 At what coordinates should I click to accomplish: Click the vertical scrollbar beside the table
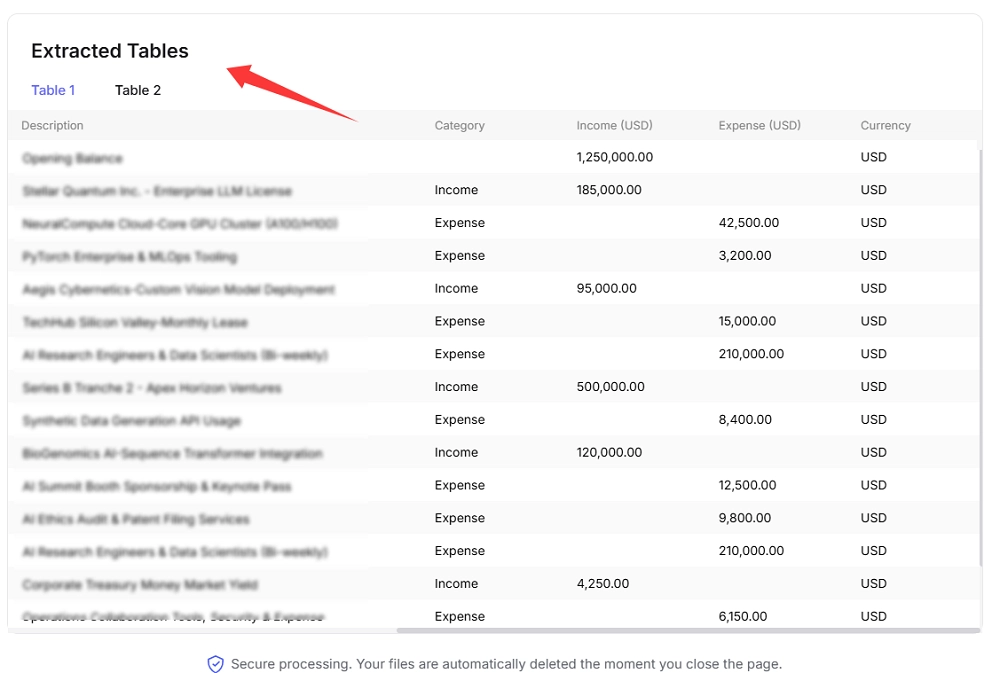pyautogui.click(x=980, y=357)
